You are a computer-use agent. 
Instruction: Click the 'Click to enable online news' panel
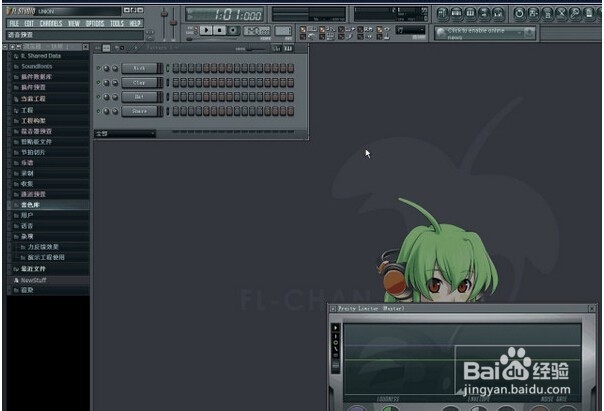tap(485, 33)
